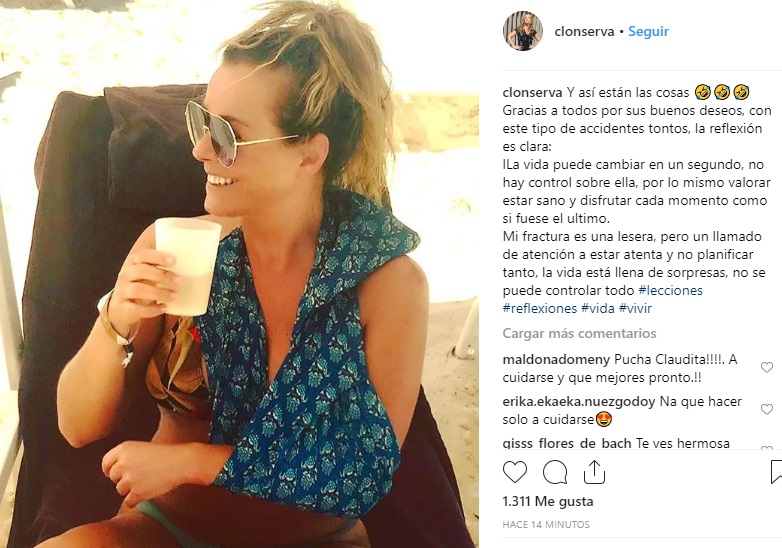
Task: Follow clonserva via Seguir link
Action: [648, 31]
